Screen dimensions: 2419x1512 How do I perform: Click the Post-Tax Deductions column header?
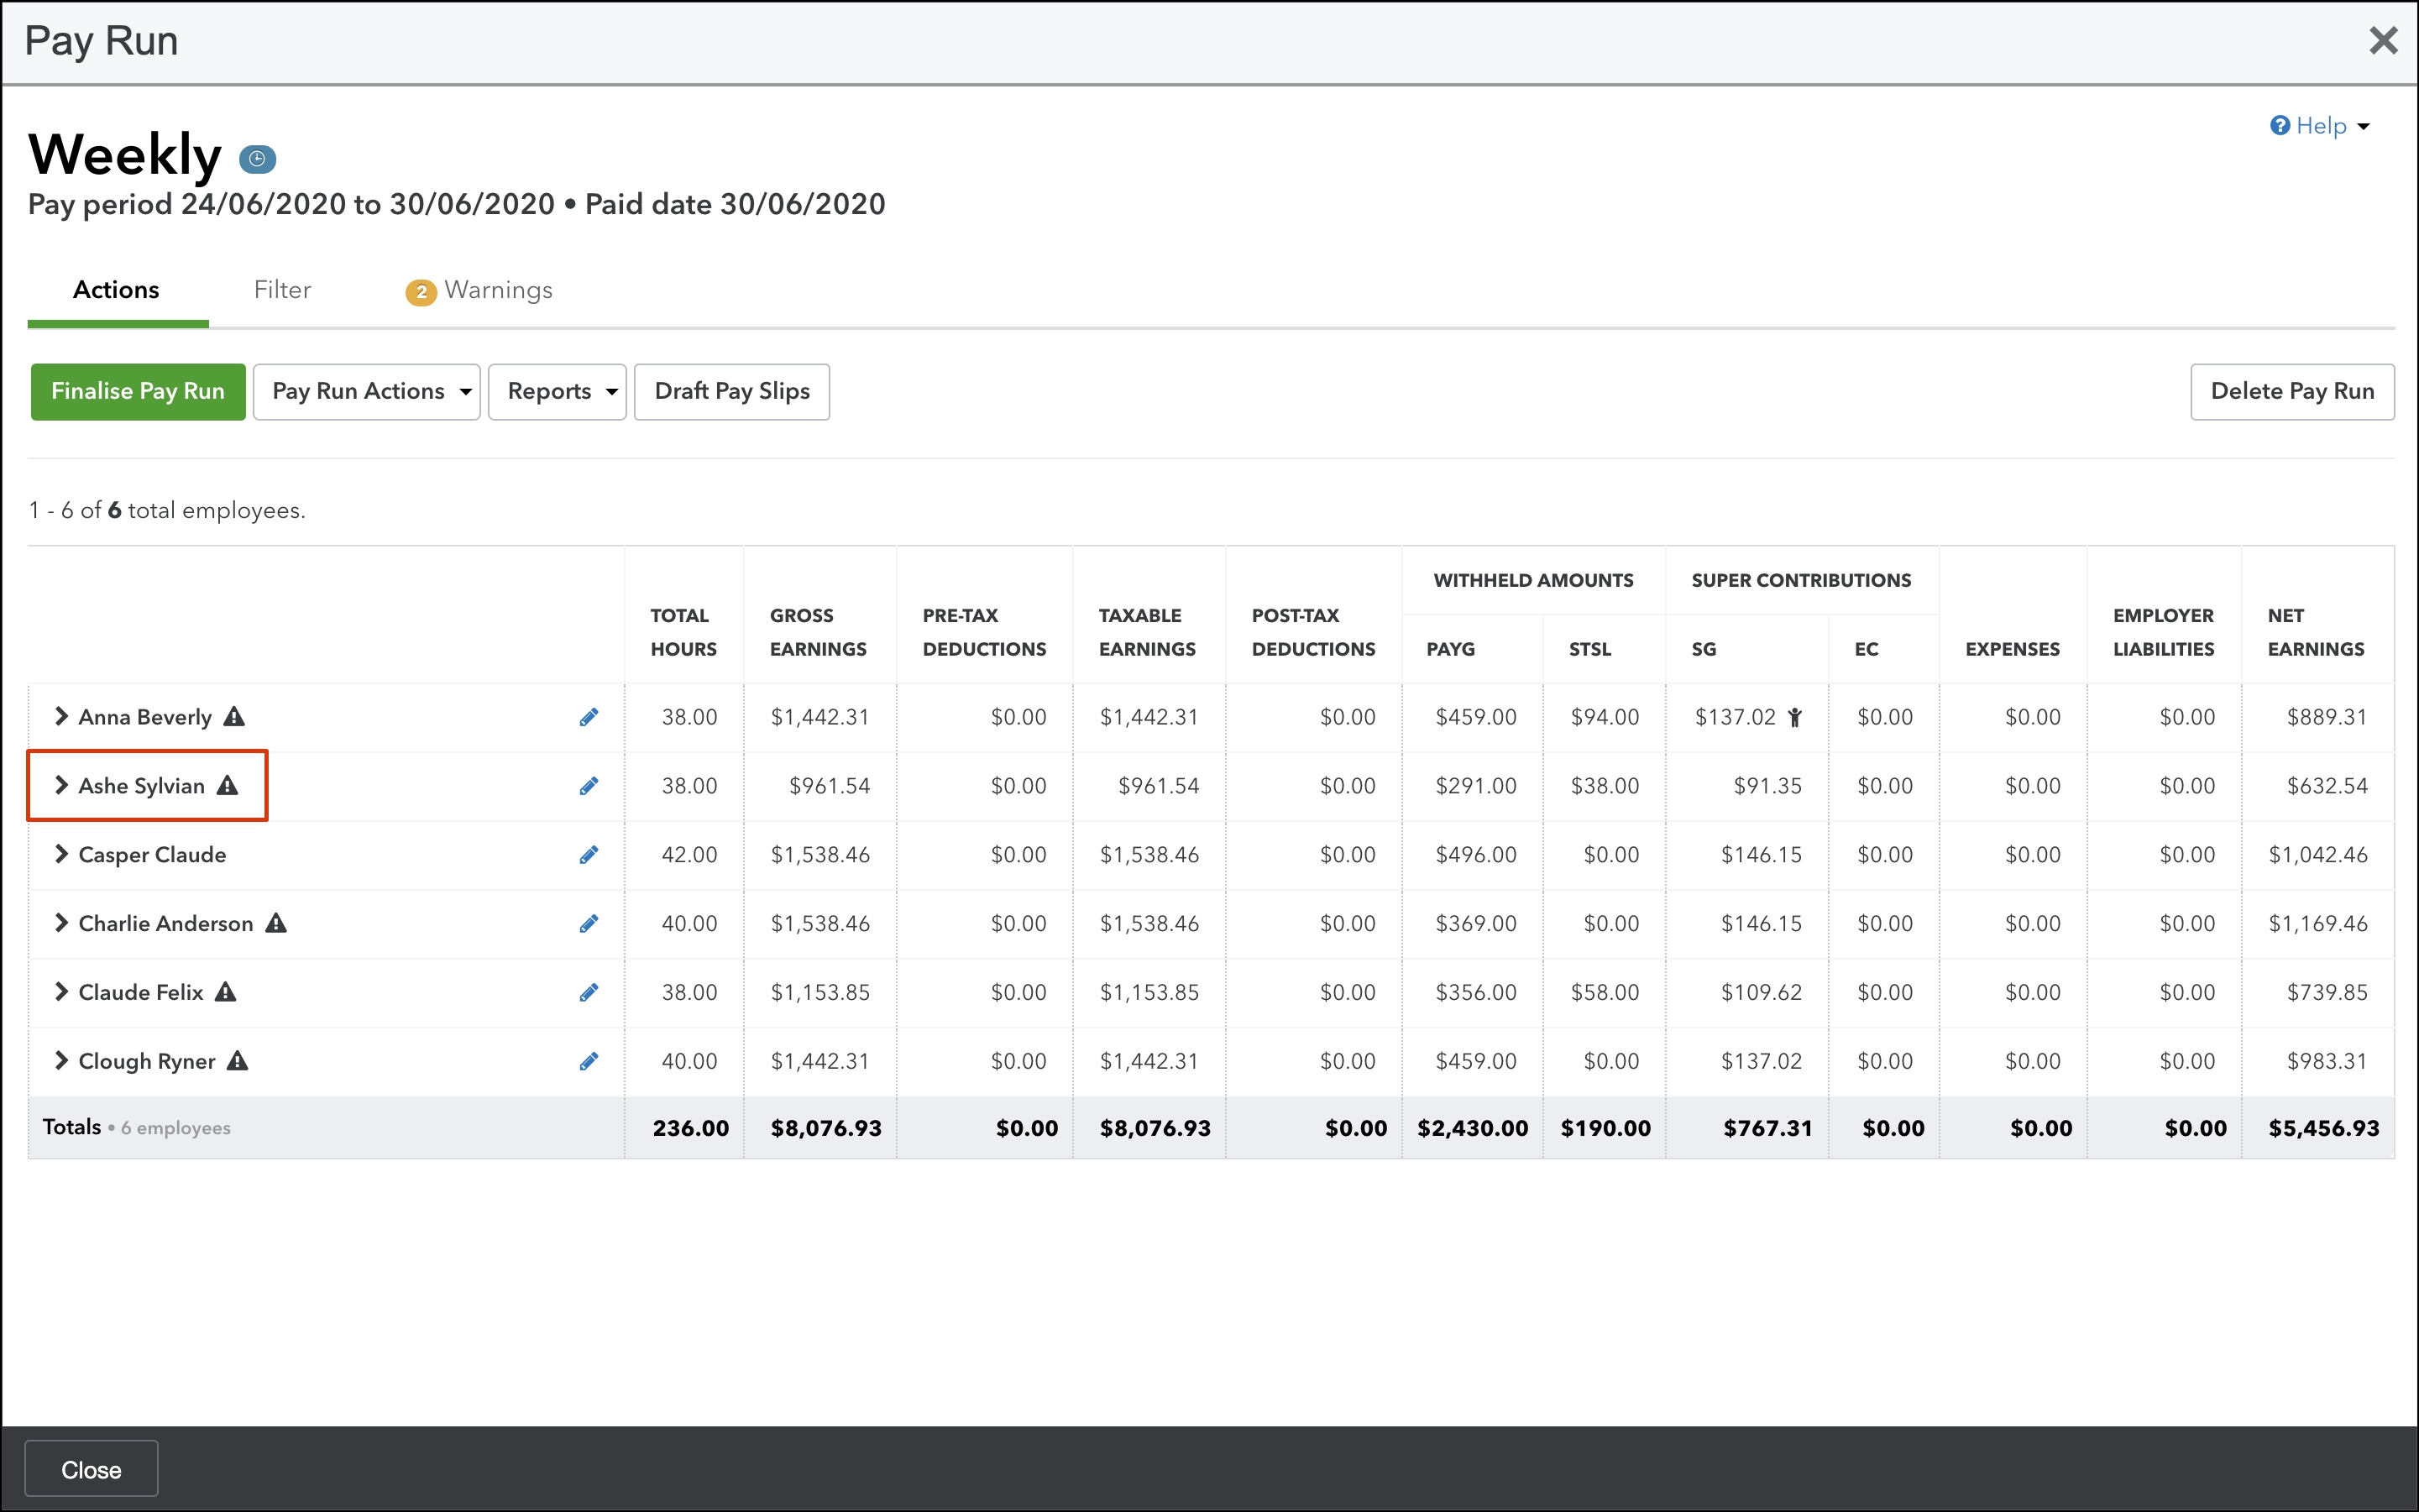click(1313, 632)
